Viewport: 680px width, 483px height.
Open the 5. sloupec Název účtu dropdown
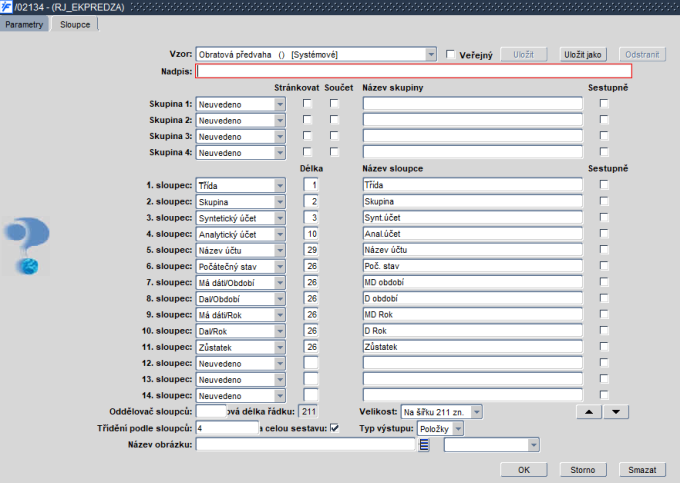click(x=279, y=250)
